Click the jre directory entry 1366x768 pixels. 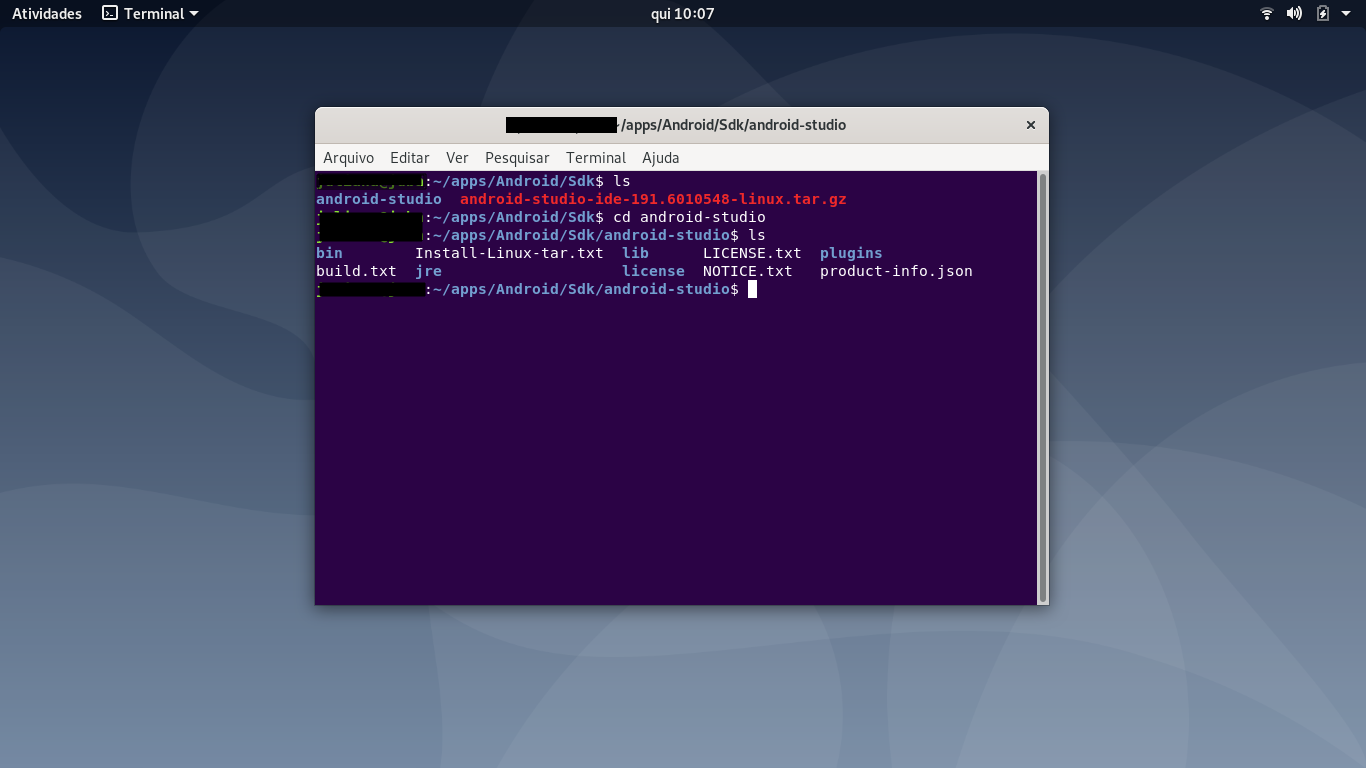coord(428,271)
